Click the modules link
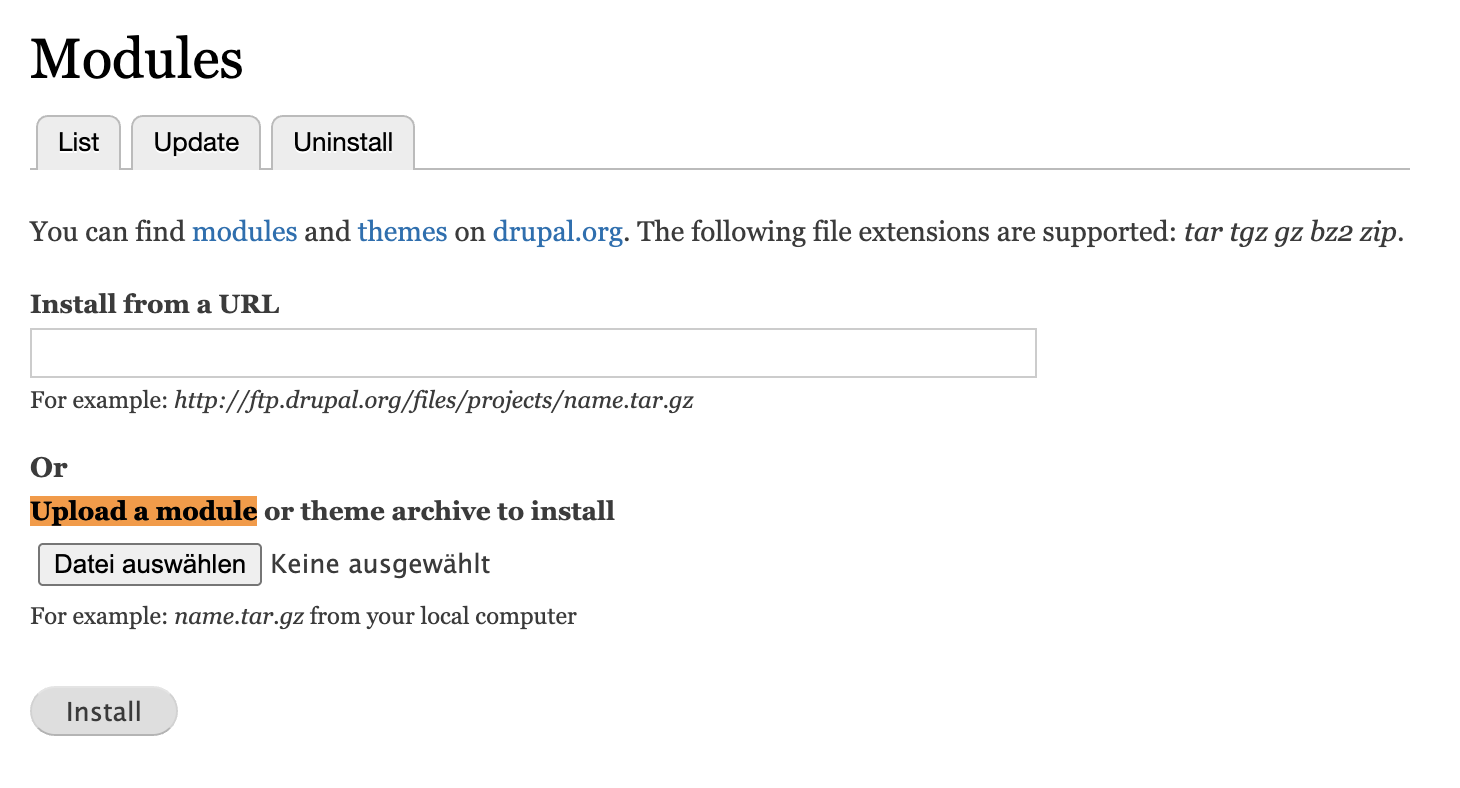 point(244,231)
